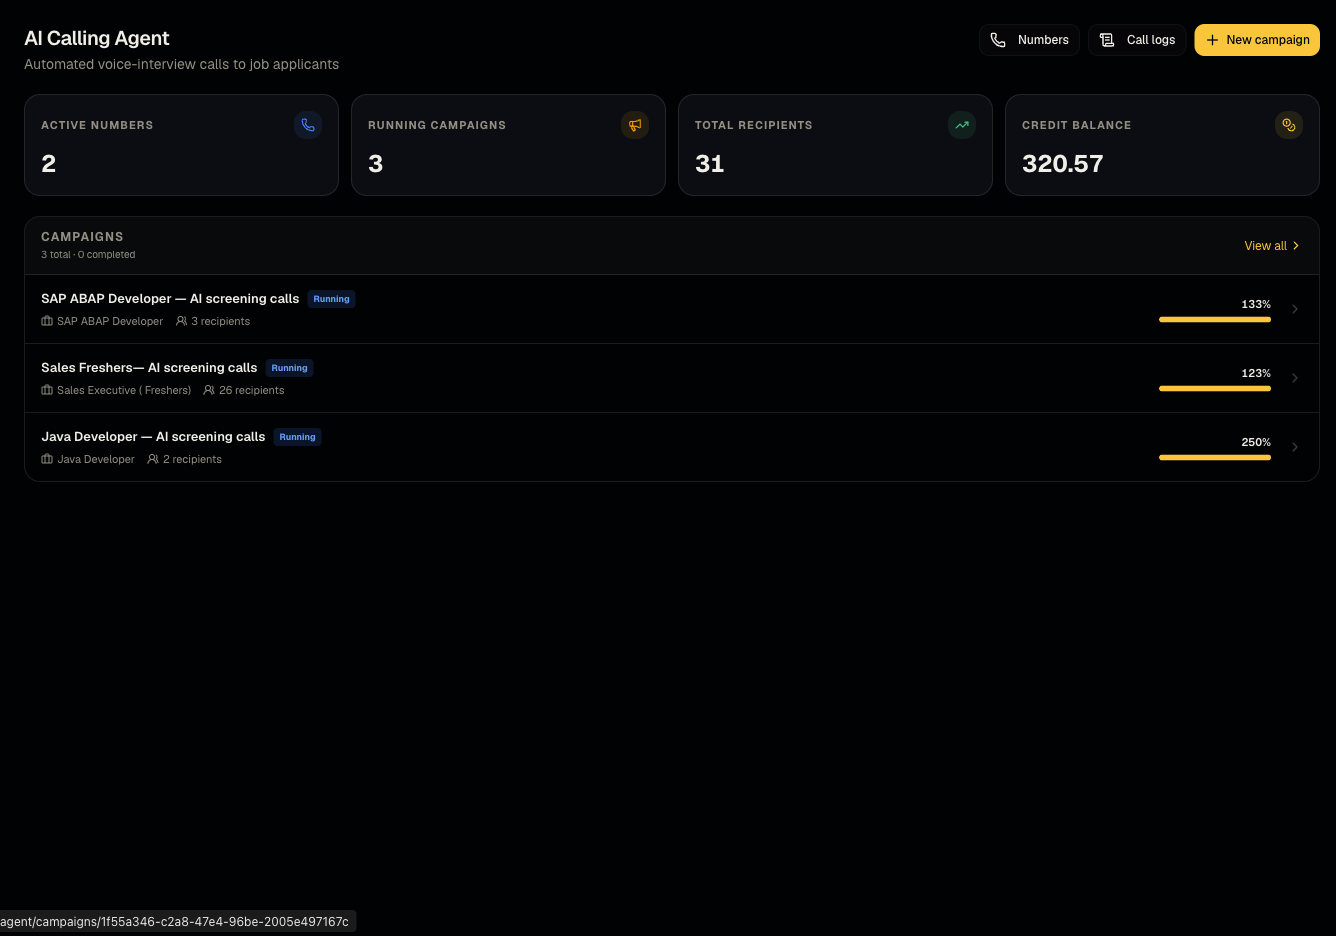Click the '3 total · 0 completed' summary text
Image resolution: width=1336 pixels, height=936 pixels.
[88, 255]
